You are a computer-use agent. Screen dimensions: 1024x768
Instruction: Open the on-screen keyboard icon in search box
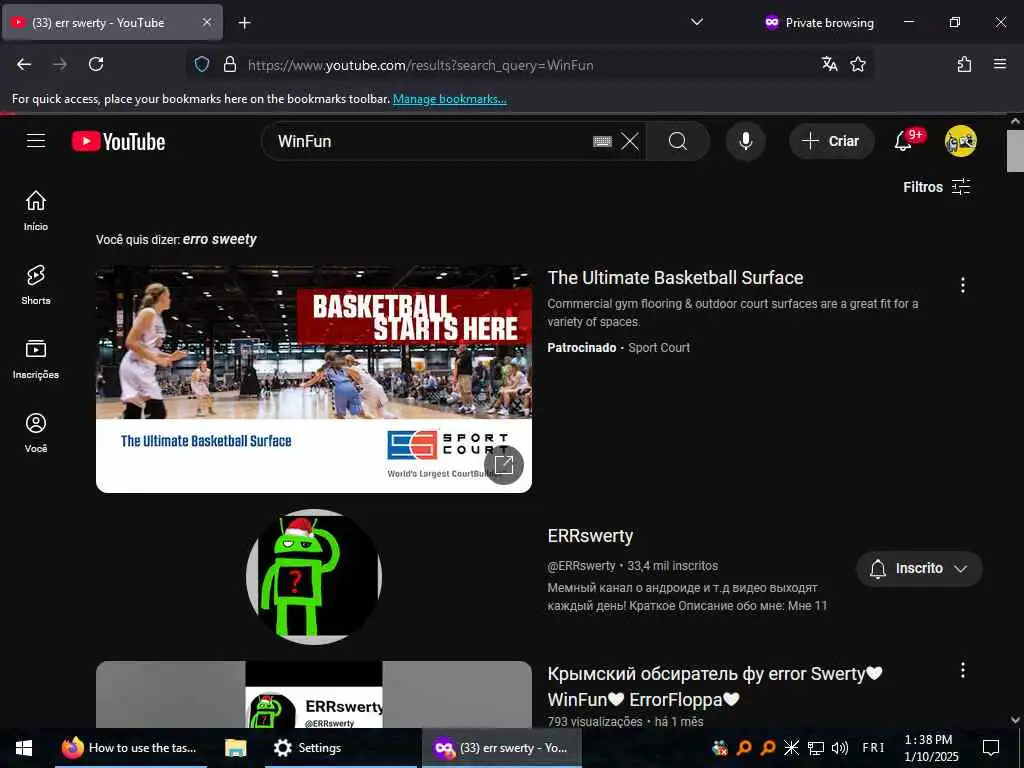tap(602, 141)
